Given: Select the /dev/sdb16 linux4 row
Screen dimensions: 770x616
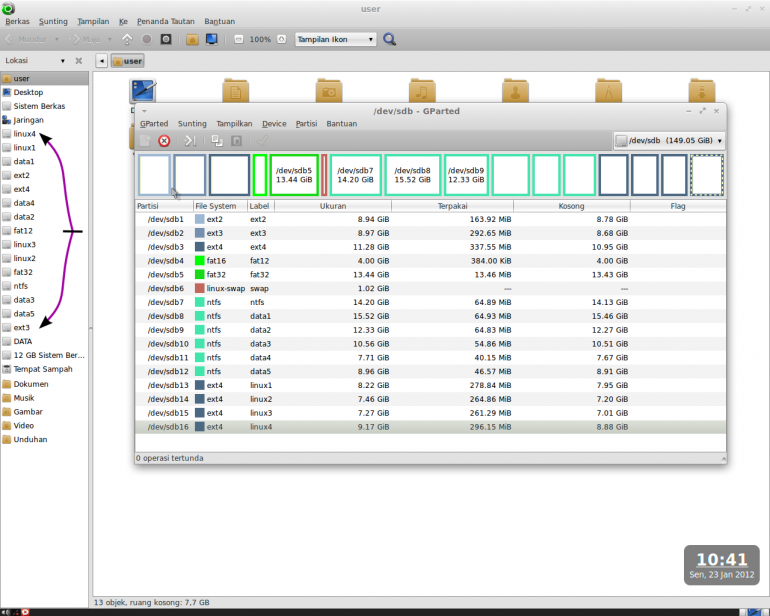Looking at the screenshot, I should [x=431, y=427].
